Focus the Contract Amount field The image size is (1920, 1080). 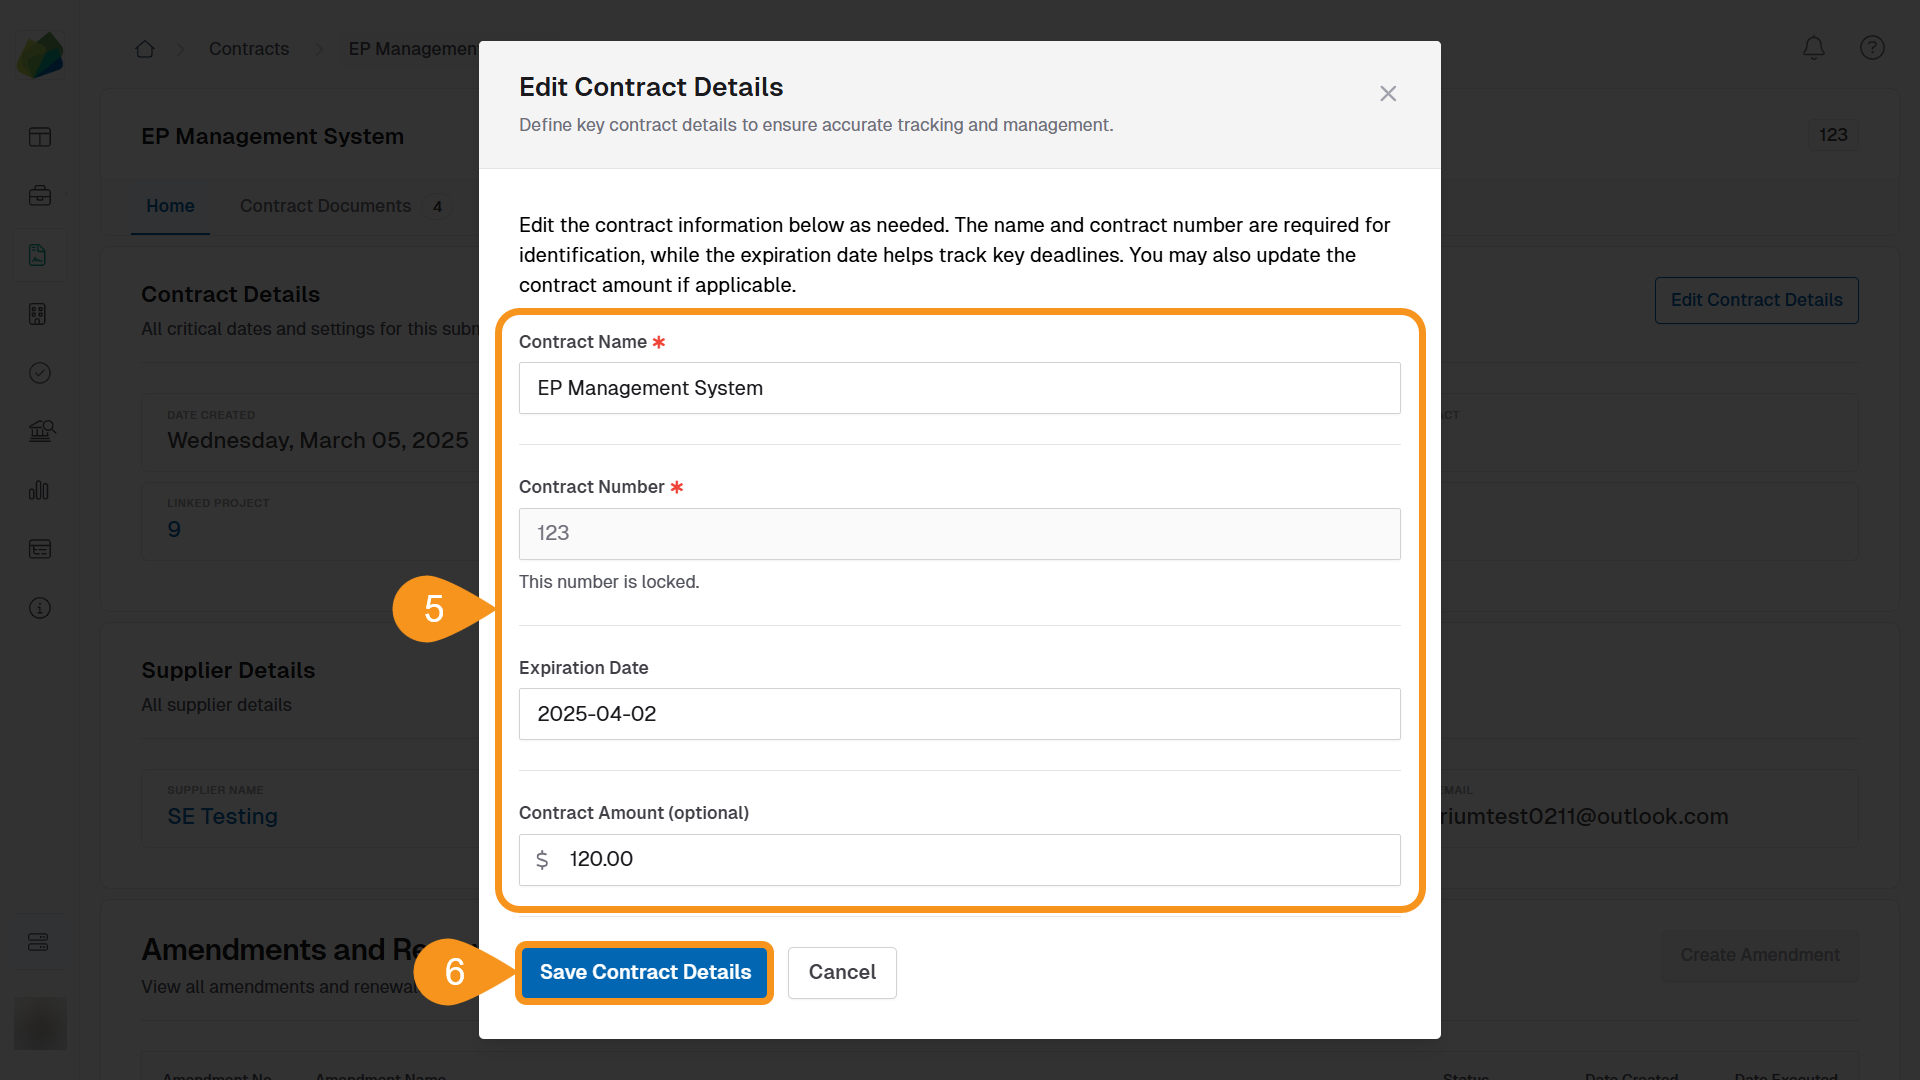[x=975, y=860]
